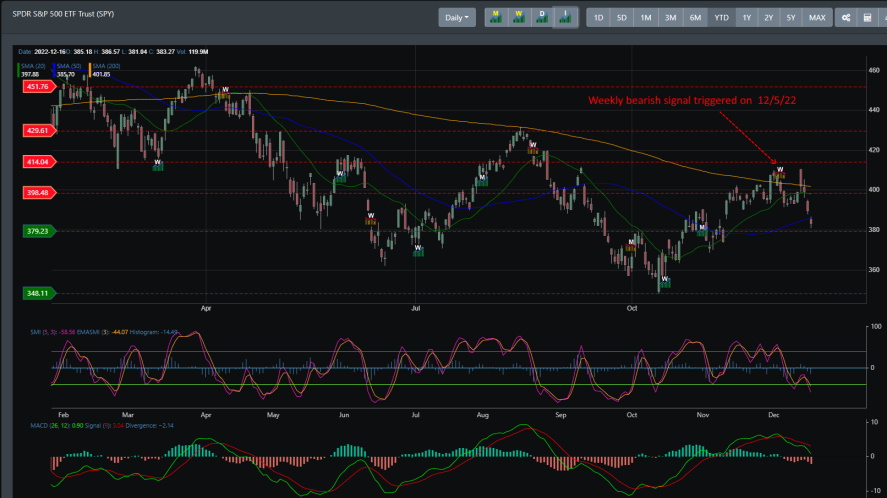Click yellow W signal marker in mid June
Viewport: 887px width, 498px height.
(x=371, y=218)
